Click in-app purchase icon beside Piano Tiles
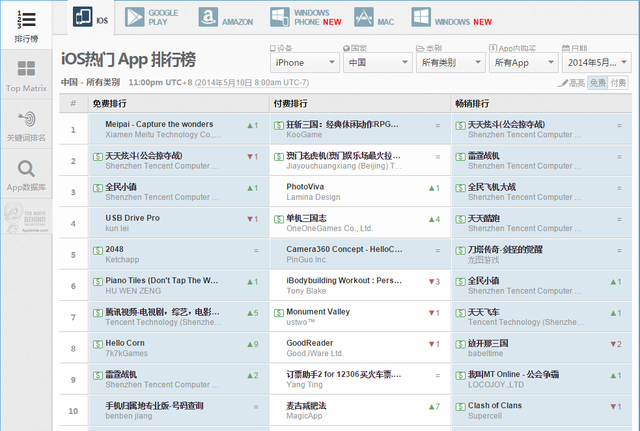Screen dimensions: 640x431 pos(98,282)
